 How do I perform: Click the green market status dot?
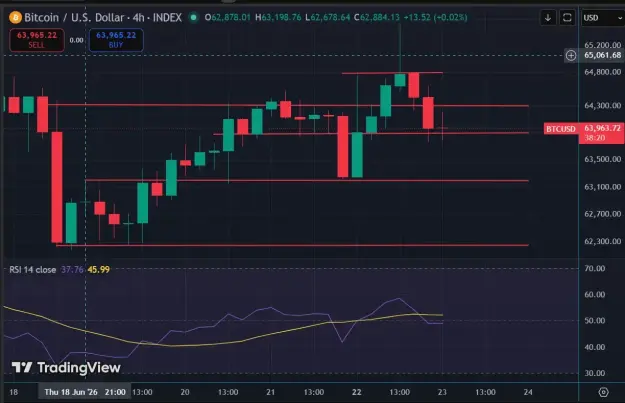193,18
